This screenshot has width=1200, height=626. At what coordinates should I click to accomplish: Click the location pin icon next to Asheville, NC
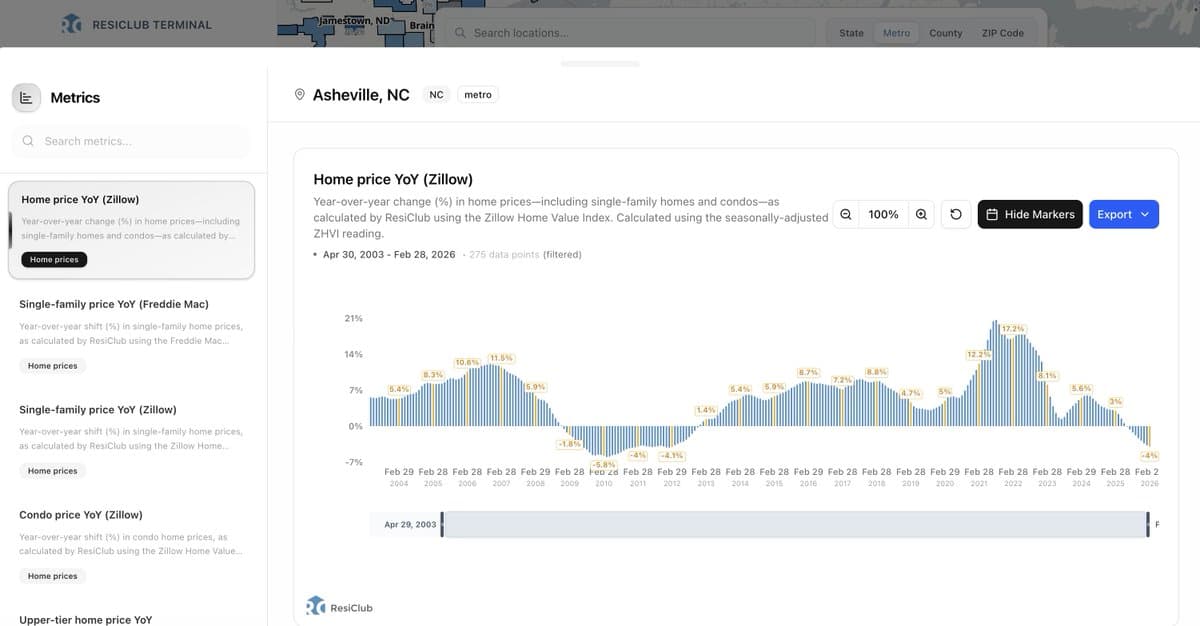click(299, 93)
